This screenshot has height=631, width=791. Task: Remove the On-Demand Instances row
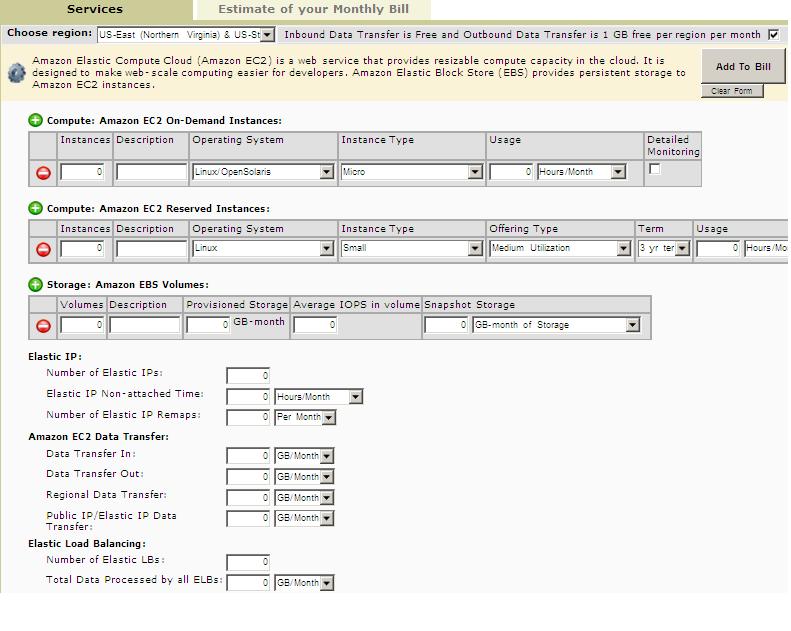click(43, 173)
